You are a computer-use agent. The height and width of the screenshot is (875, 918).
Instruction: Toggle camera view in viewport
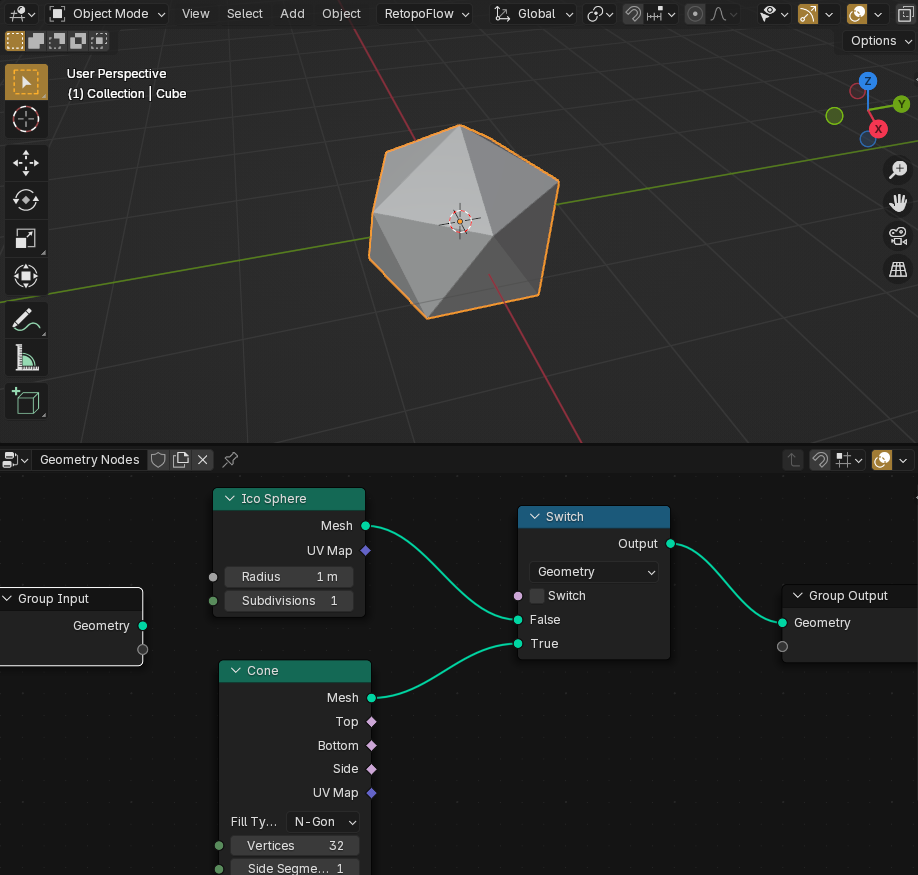[x=898, y=237]
